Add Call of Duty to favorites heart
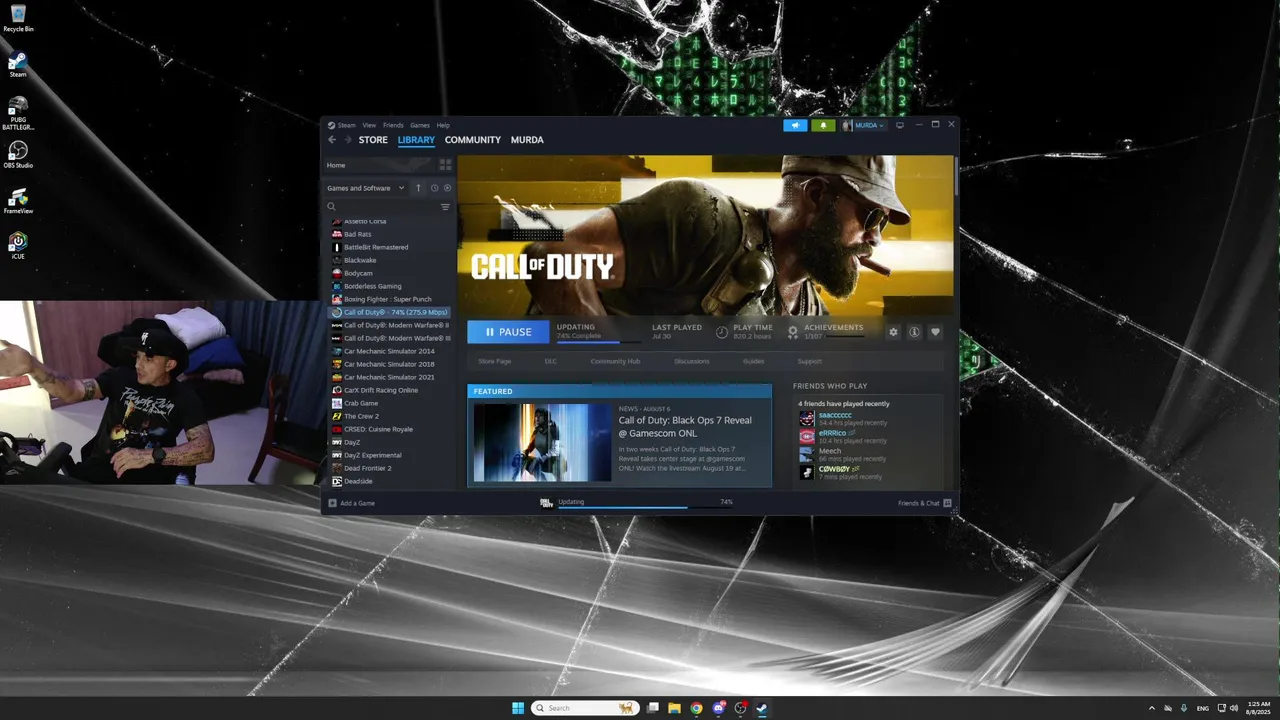 (x=935, y=332)
